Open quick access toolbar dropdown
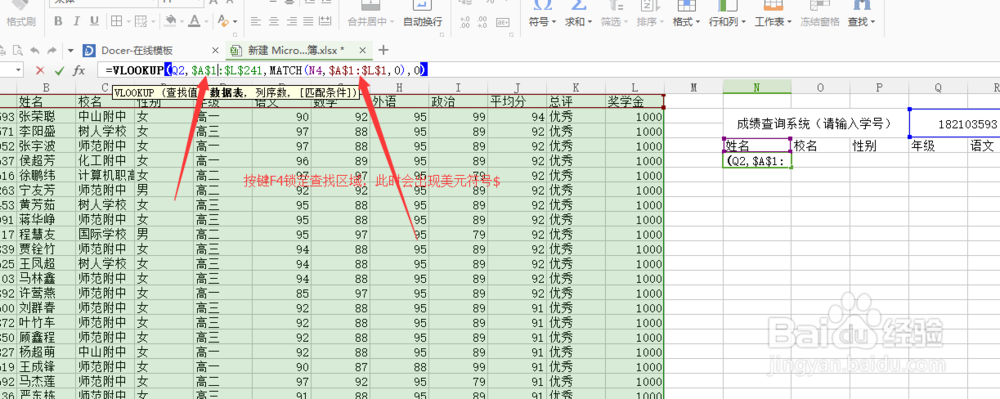Image resolution: width=1000 pixels, height=399 pixels. (71, 50)
